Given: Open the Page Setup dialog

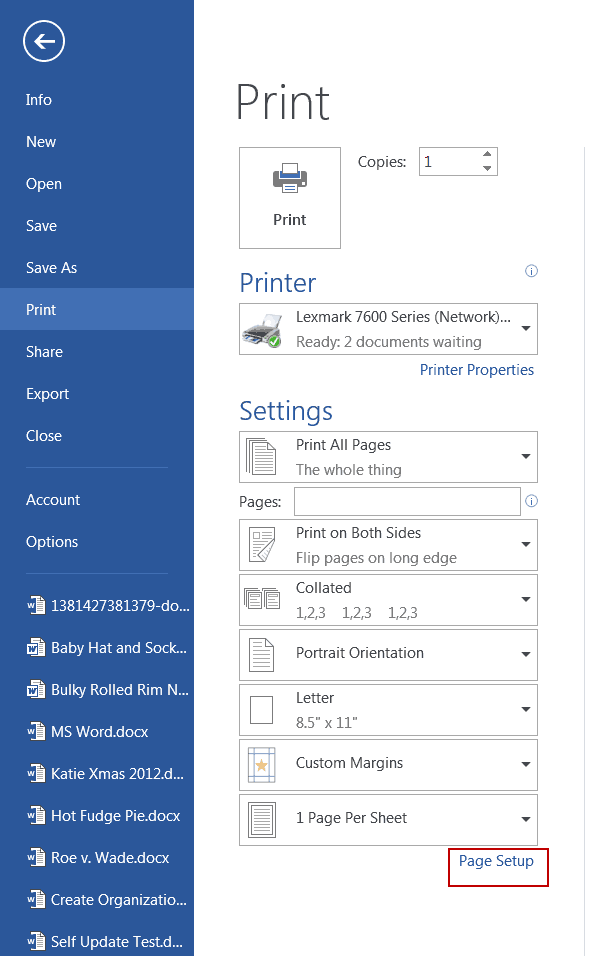Looking at the screenshot, I should pyautogui.click(x=496, y=861).
